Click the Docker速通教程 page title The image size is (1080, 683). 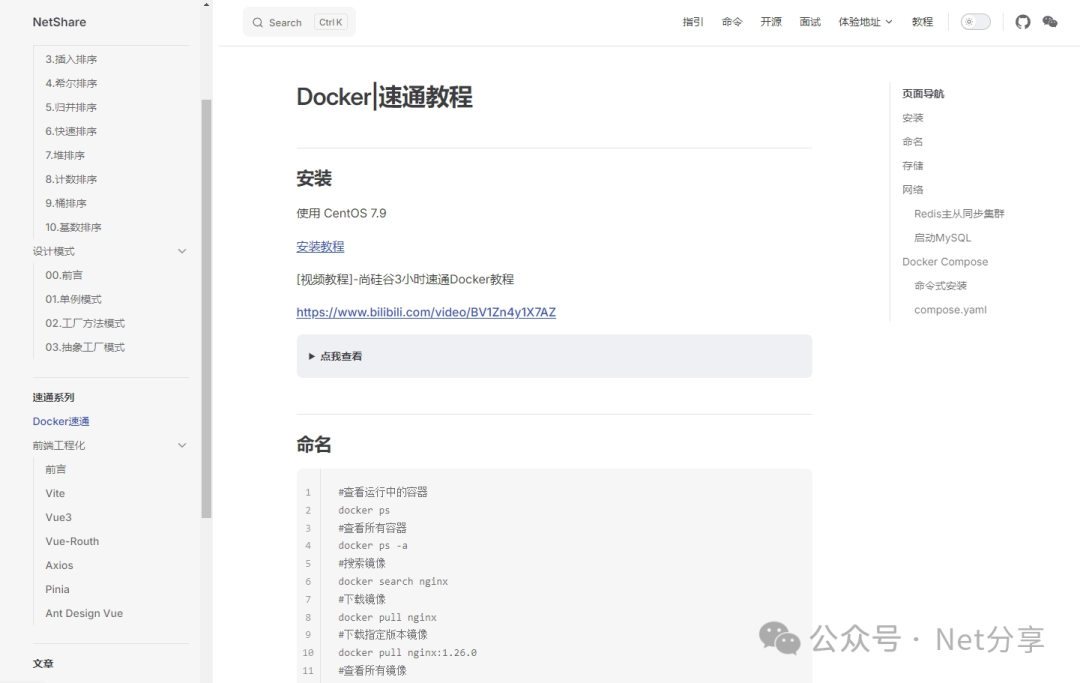click(x=384, y=96)
